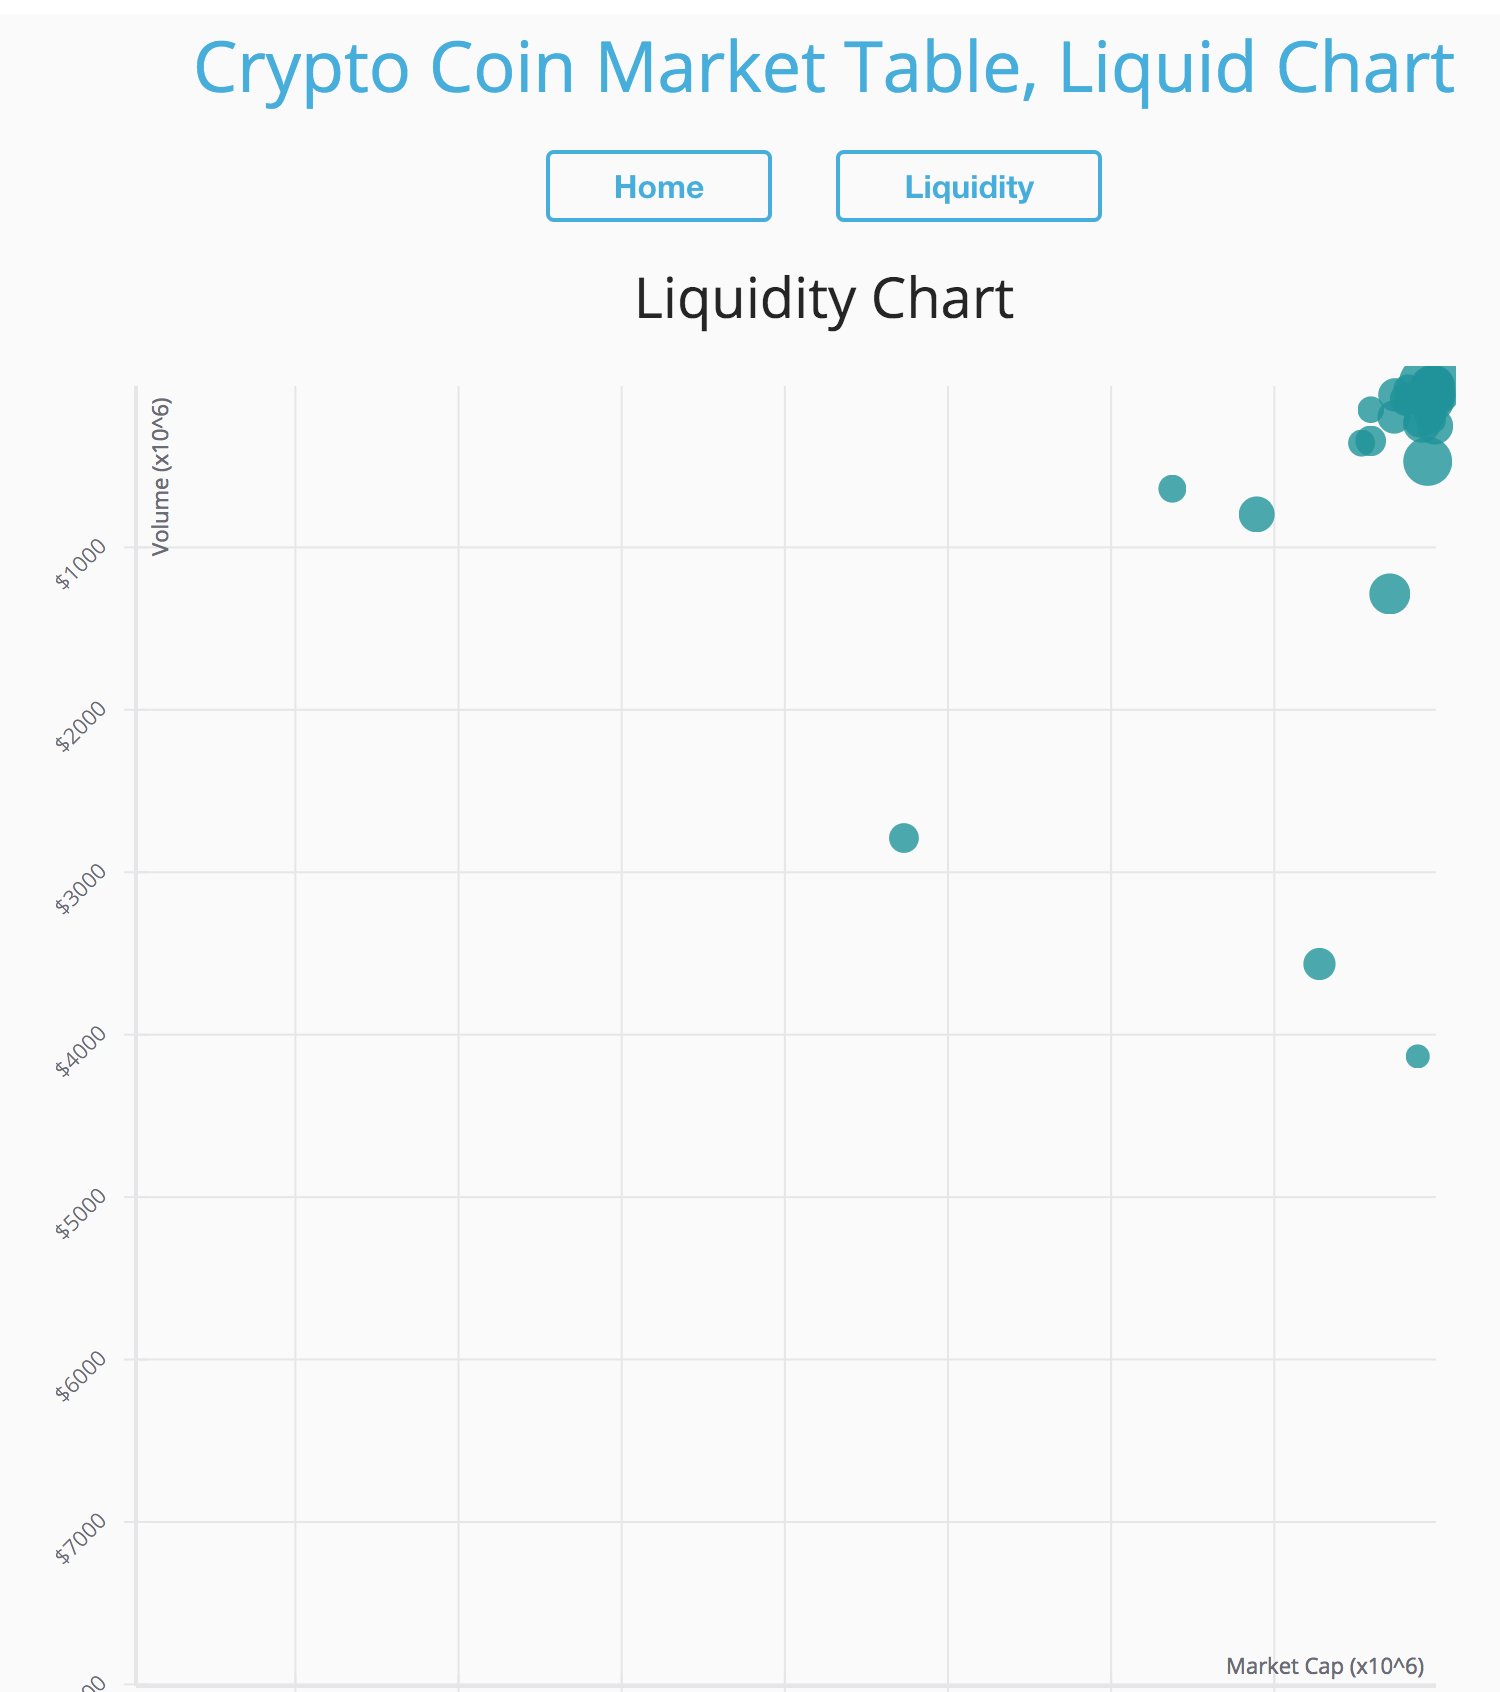Go to the Liquidity page button

click(968, 186)
